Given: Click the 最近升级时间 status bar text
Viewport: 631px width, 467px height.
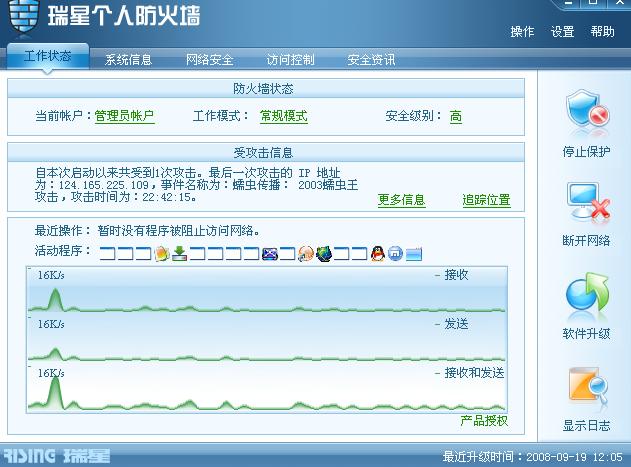Looking at the screenshot, I should point(532,457).
